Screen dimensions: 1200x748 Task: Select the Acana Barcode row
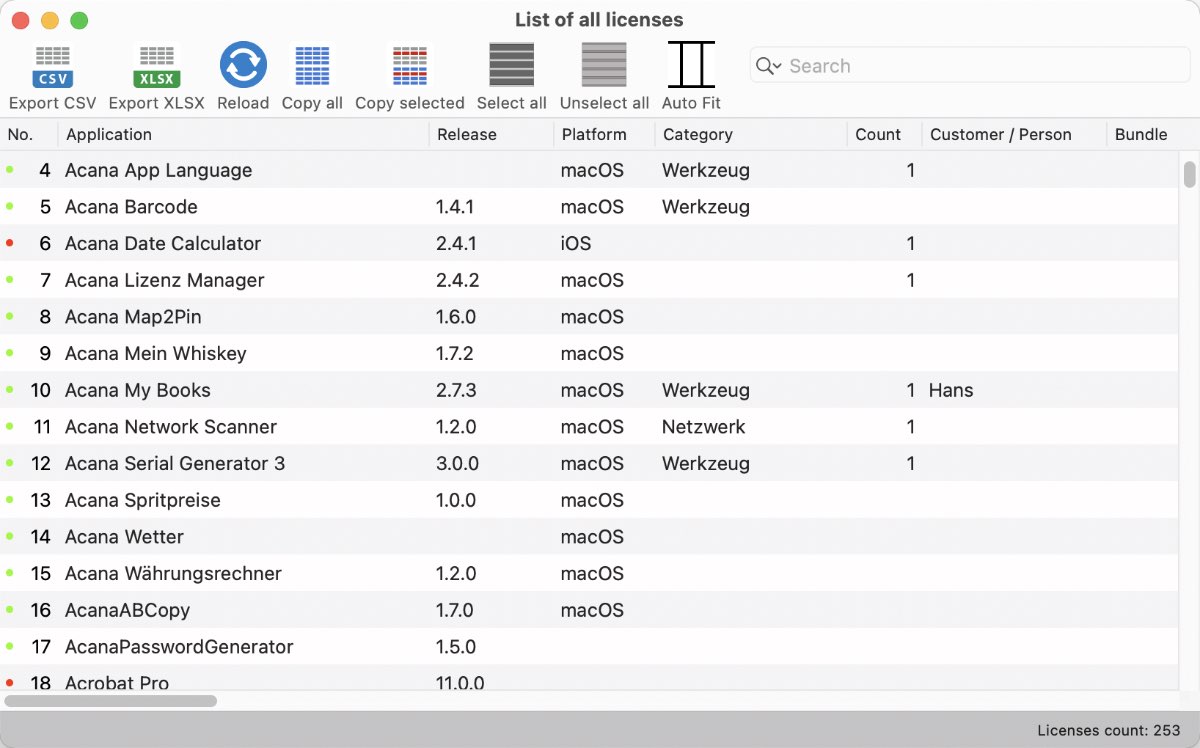pos(590,207)
